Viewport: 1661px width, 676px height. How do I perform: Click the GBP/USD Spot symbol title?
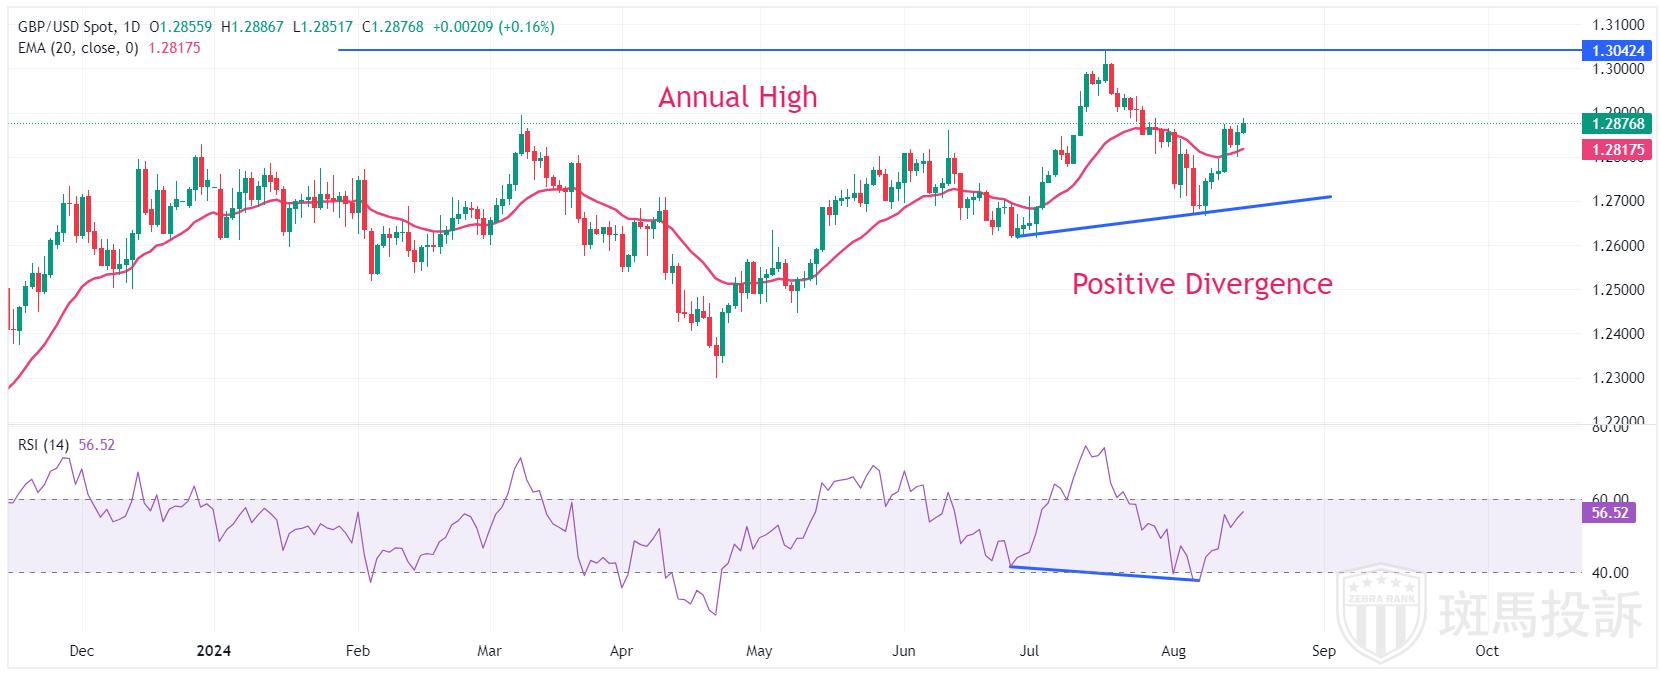coord(67,28)
